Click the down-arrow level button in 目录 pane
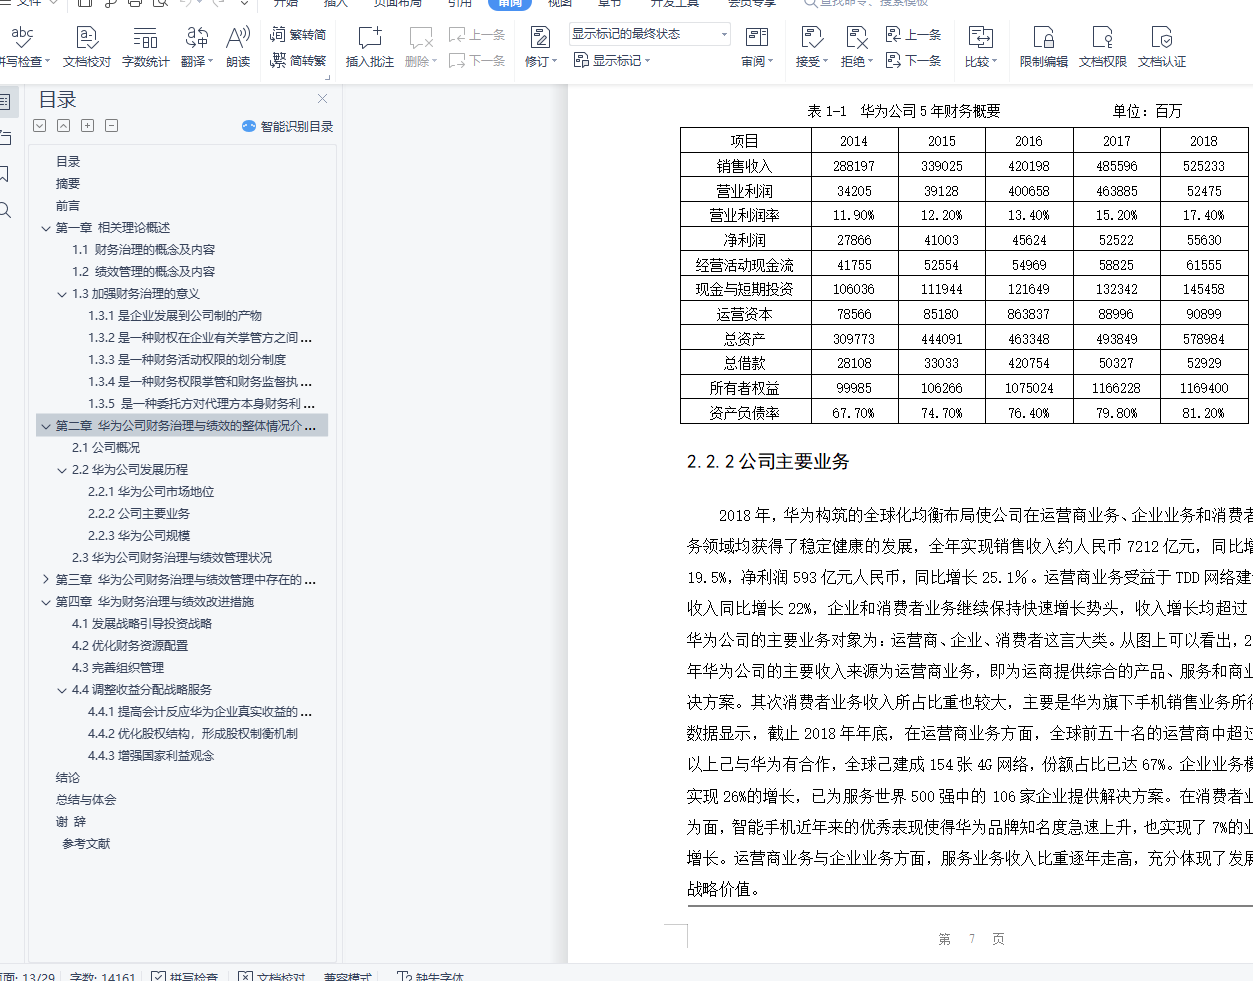This screenshot has width=1253, height=981. coord(40,126)
